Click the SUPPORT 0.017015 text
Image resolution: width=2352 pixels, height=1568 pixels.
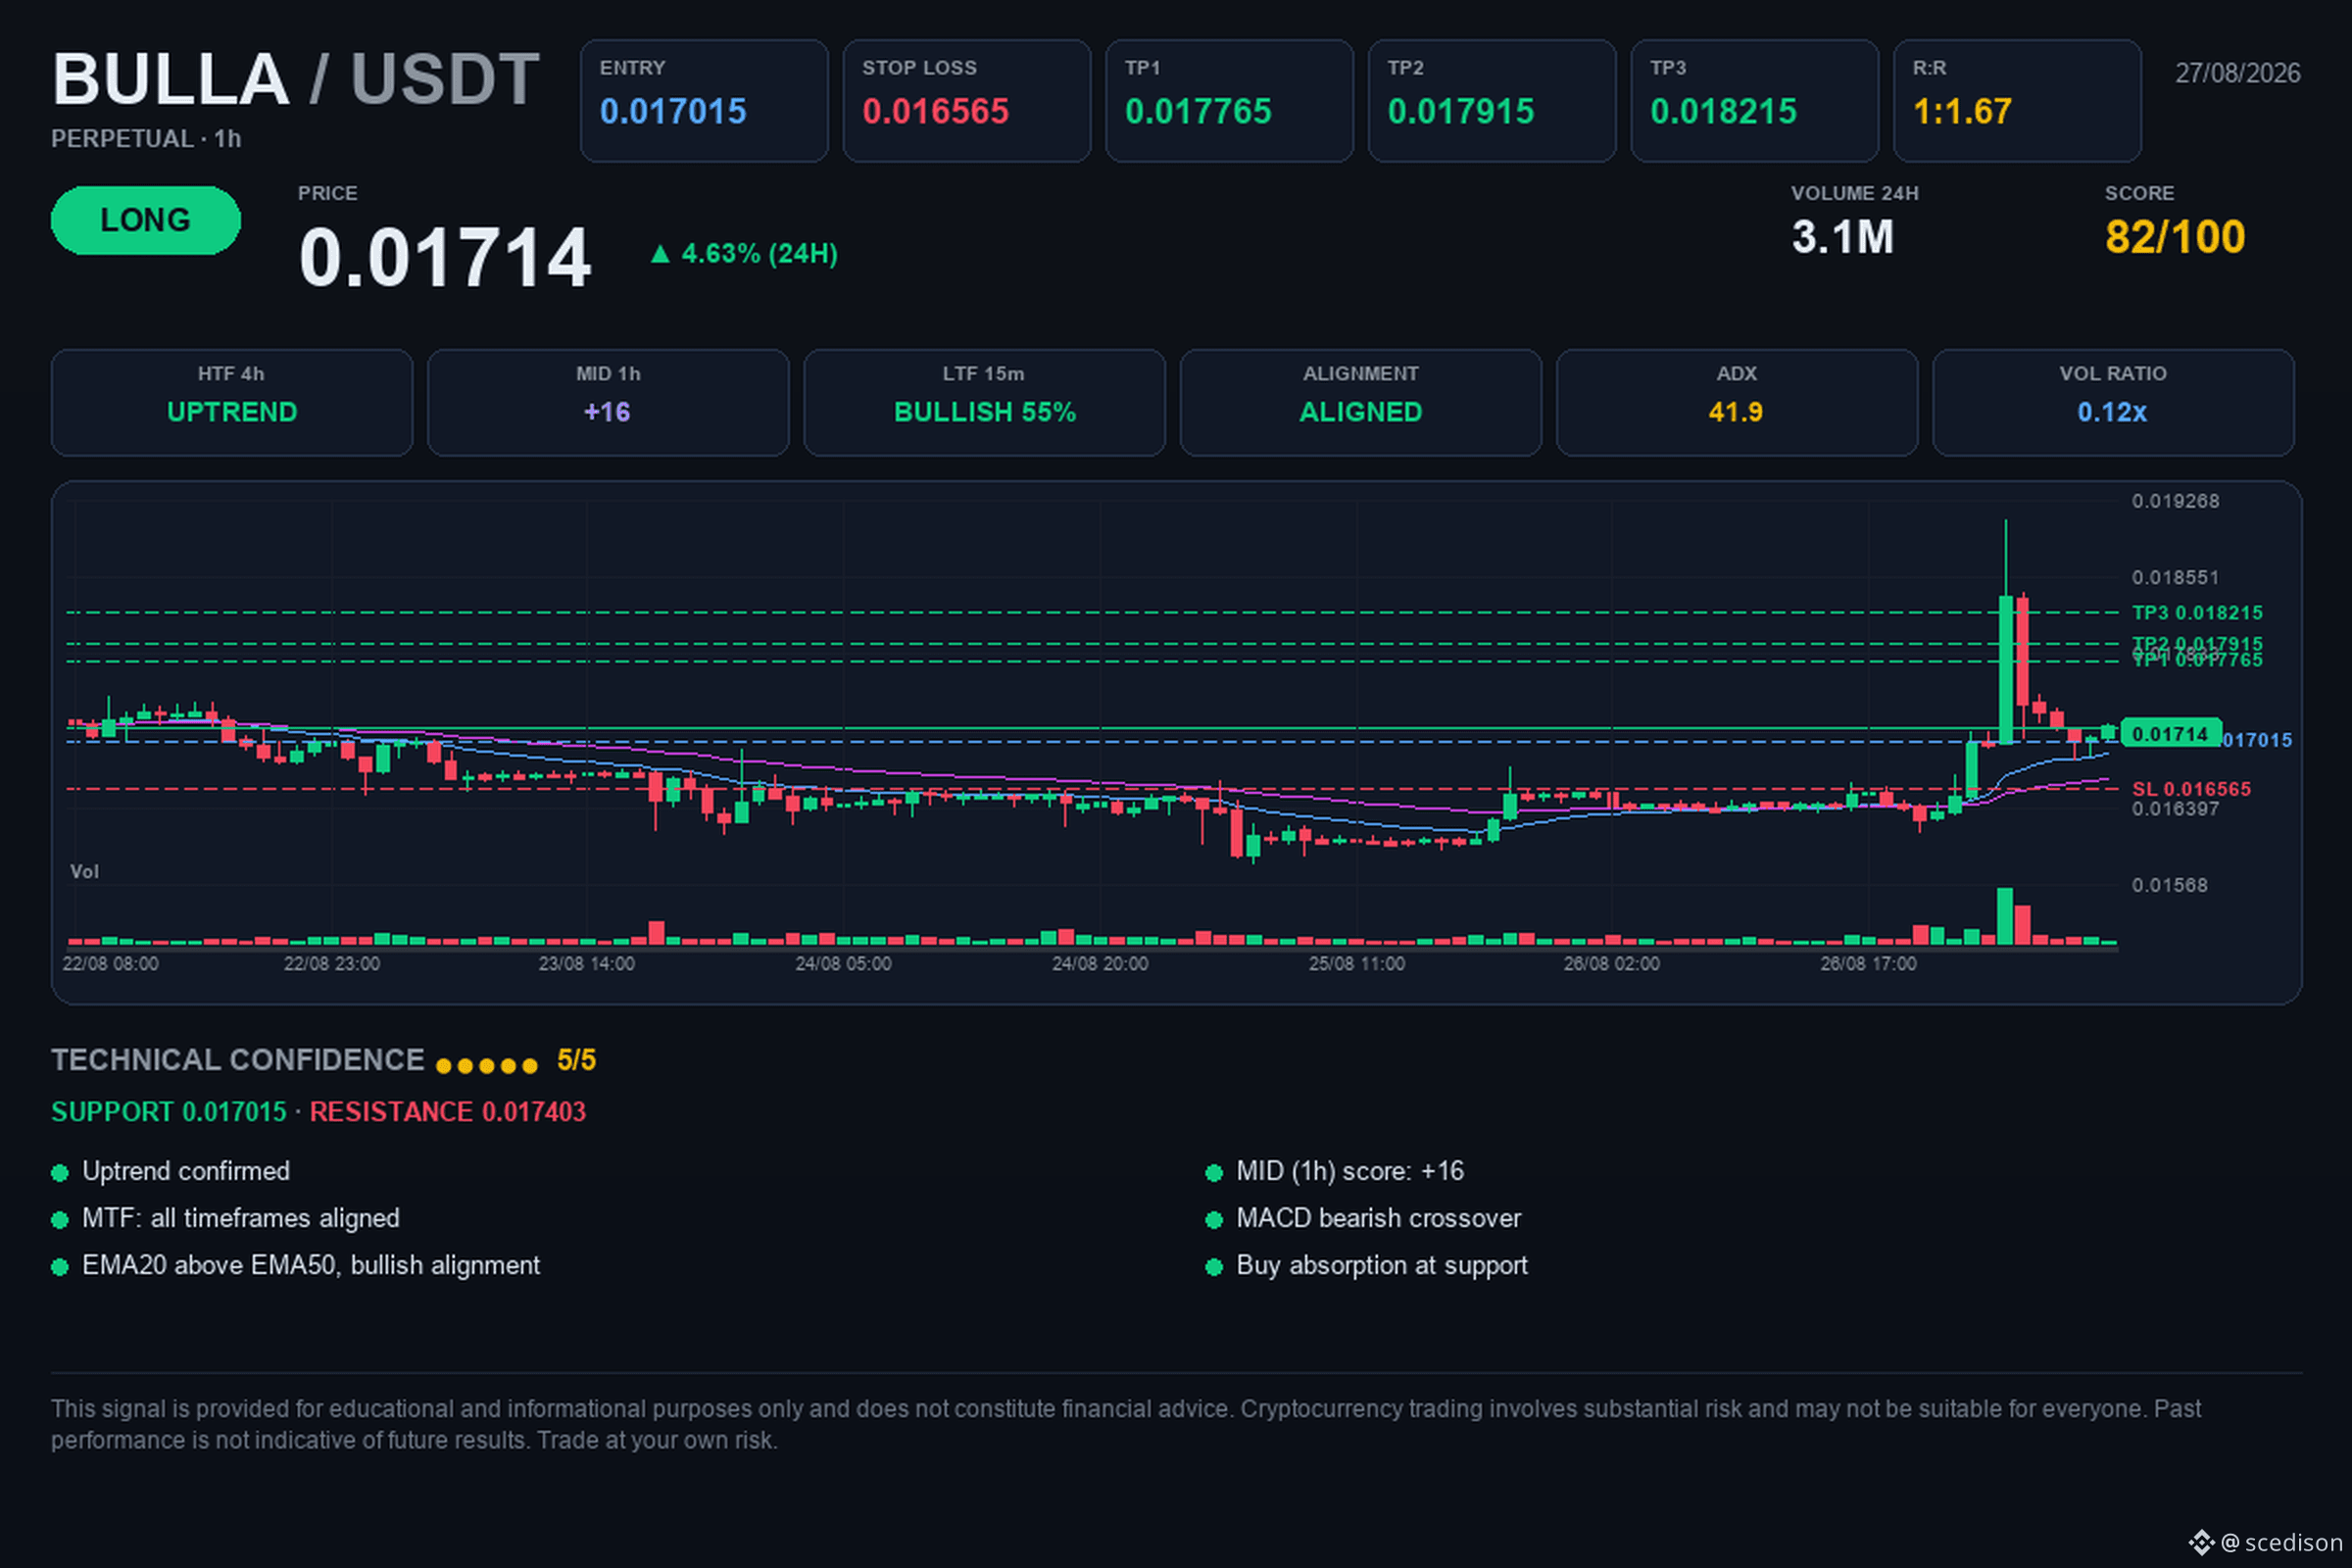coord(169,1112)
